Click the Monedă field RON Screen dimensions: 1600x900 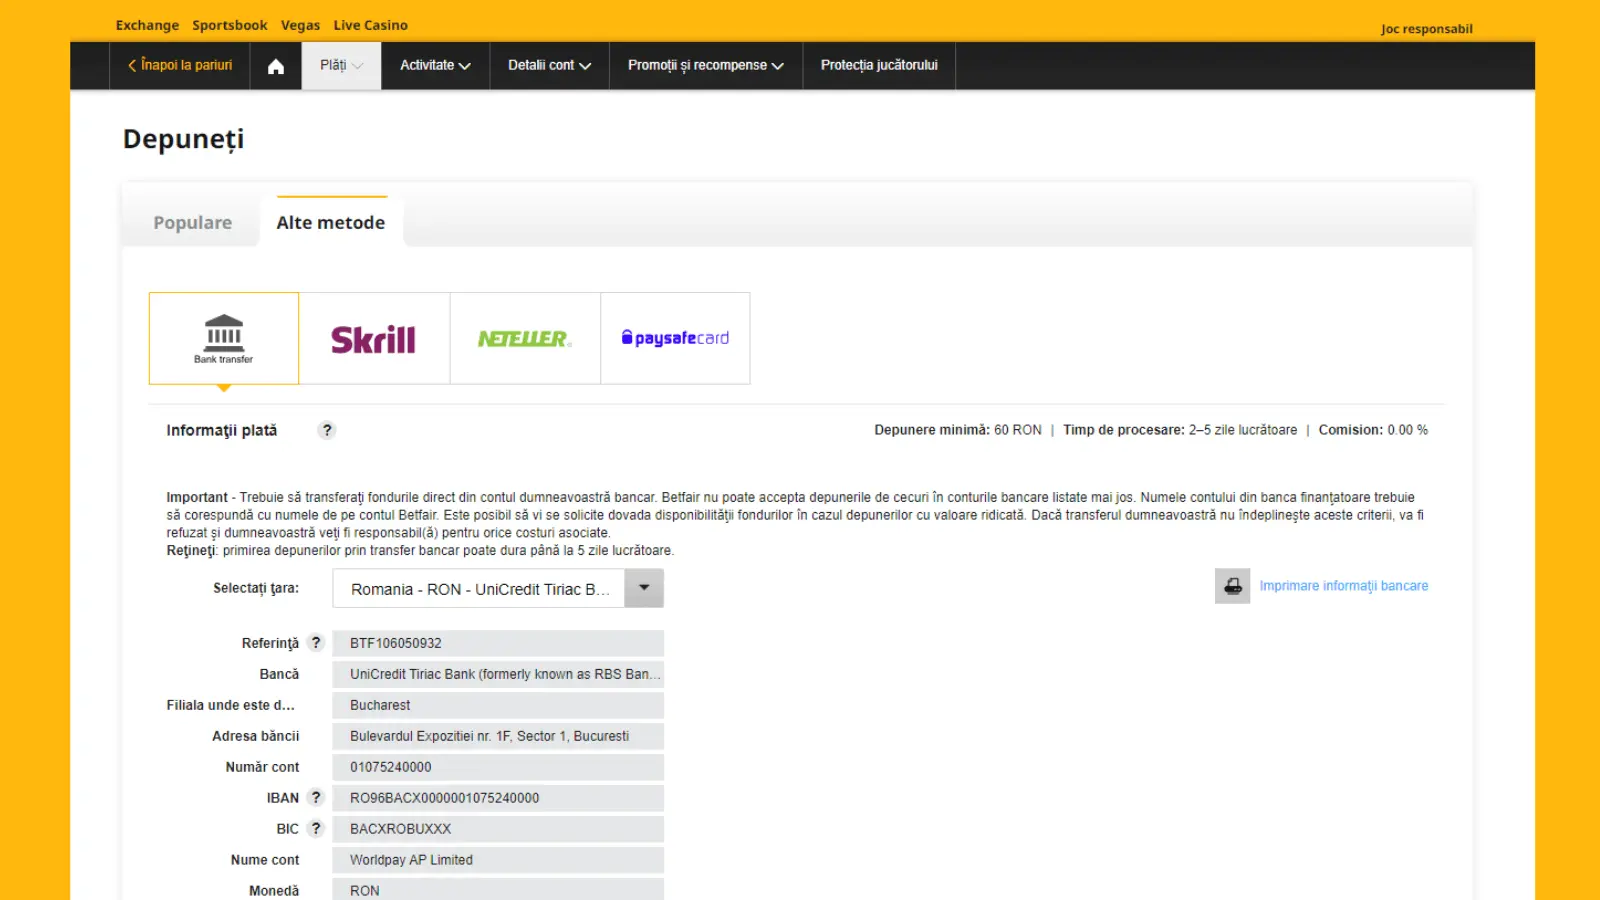coord(498,889)
